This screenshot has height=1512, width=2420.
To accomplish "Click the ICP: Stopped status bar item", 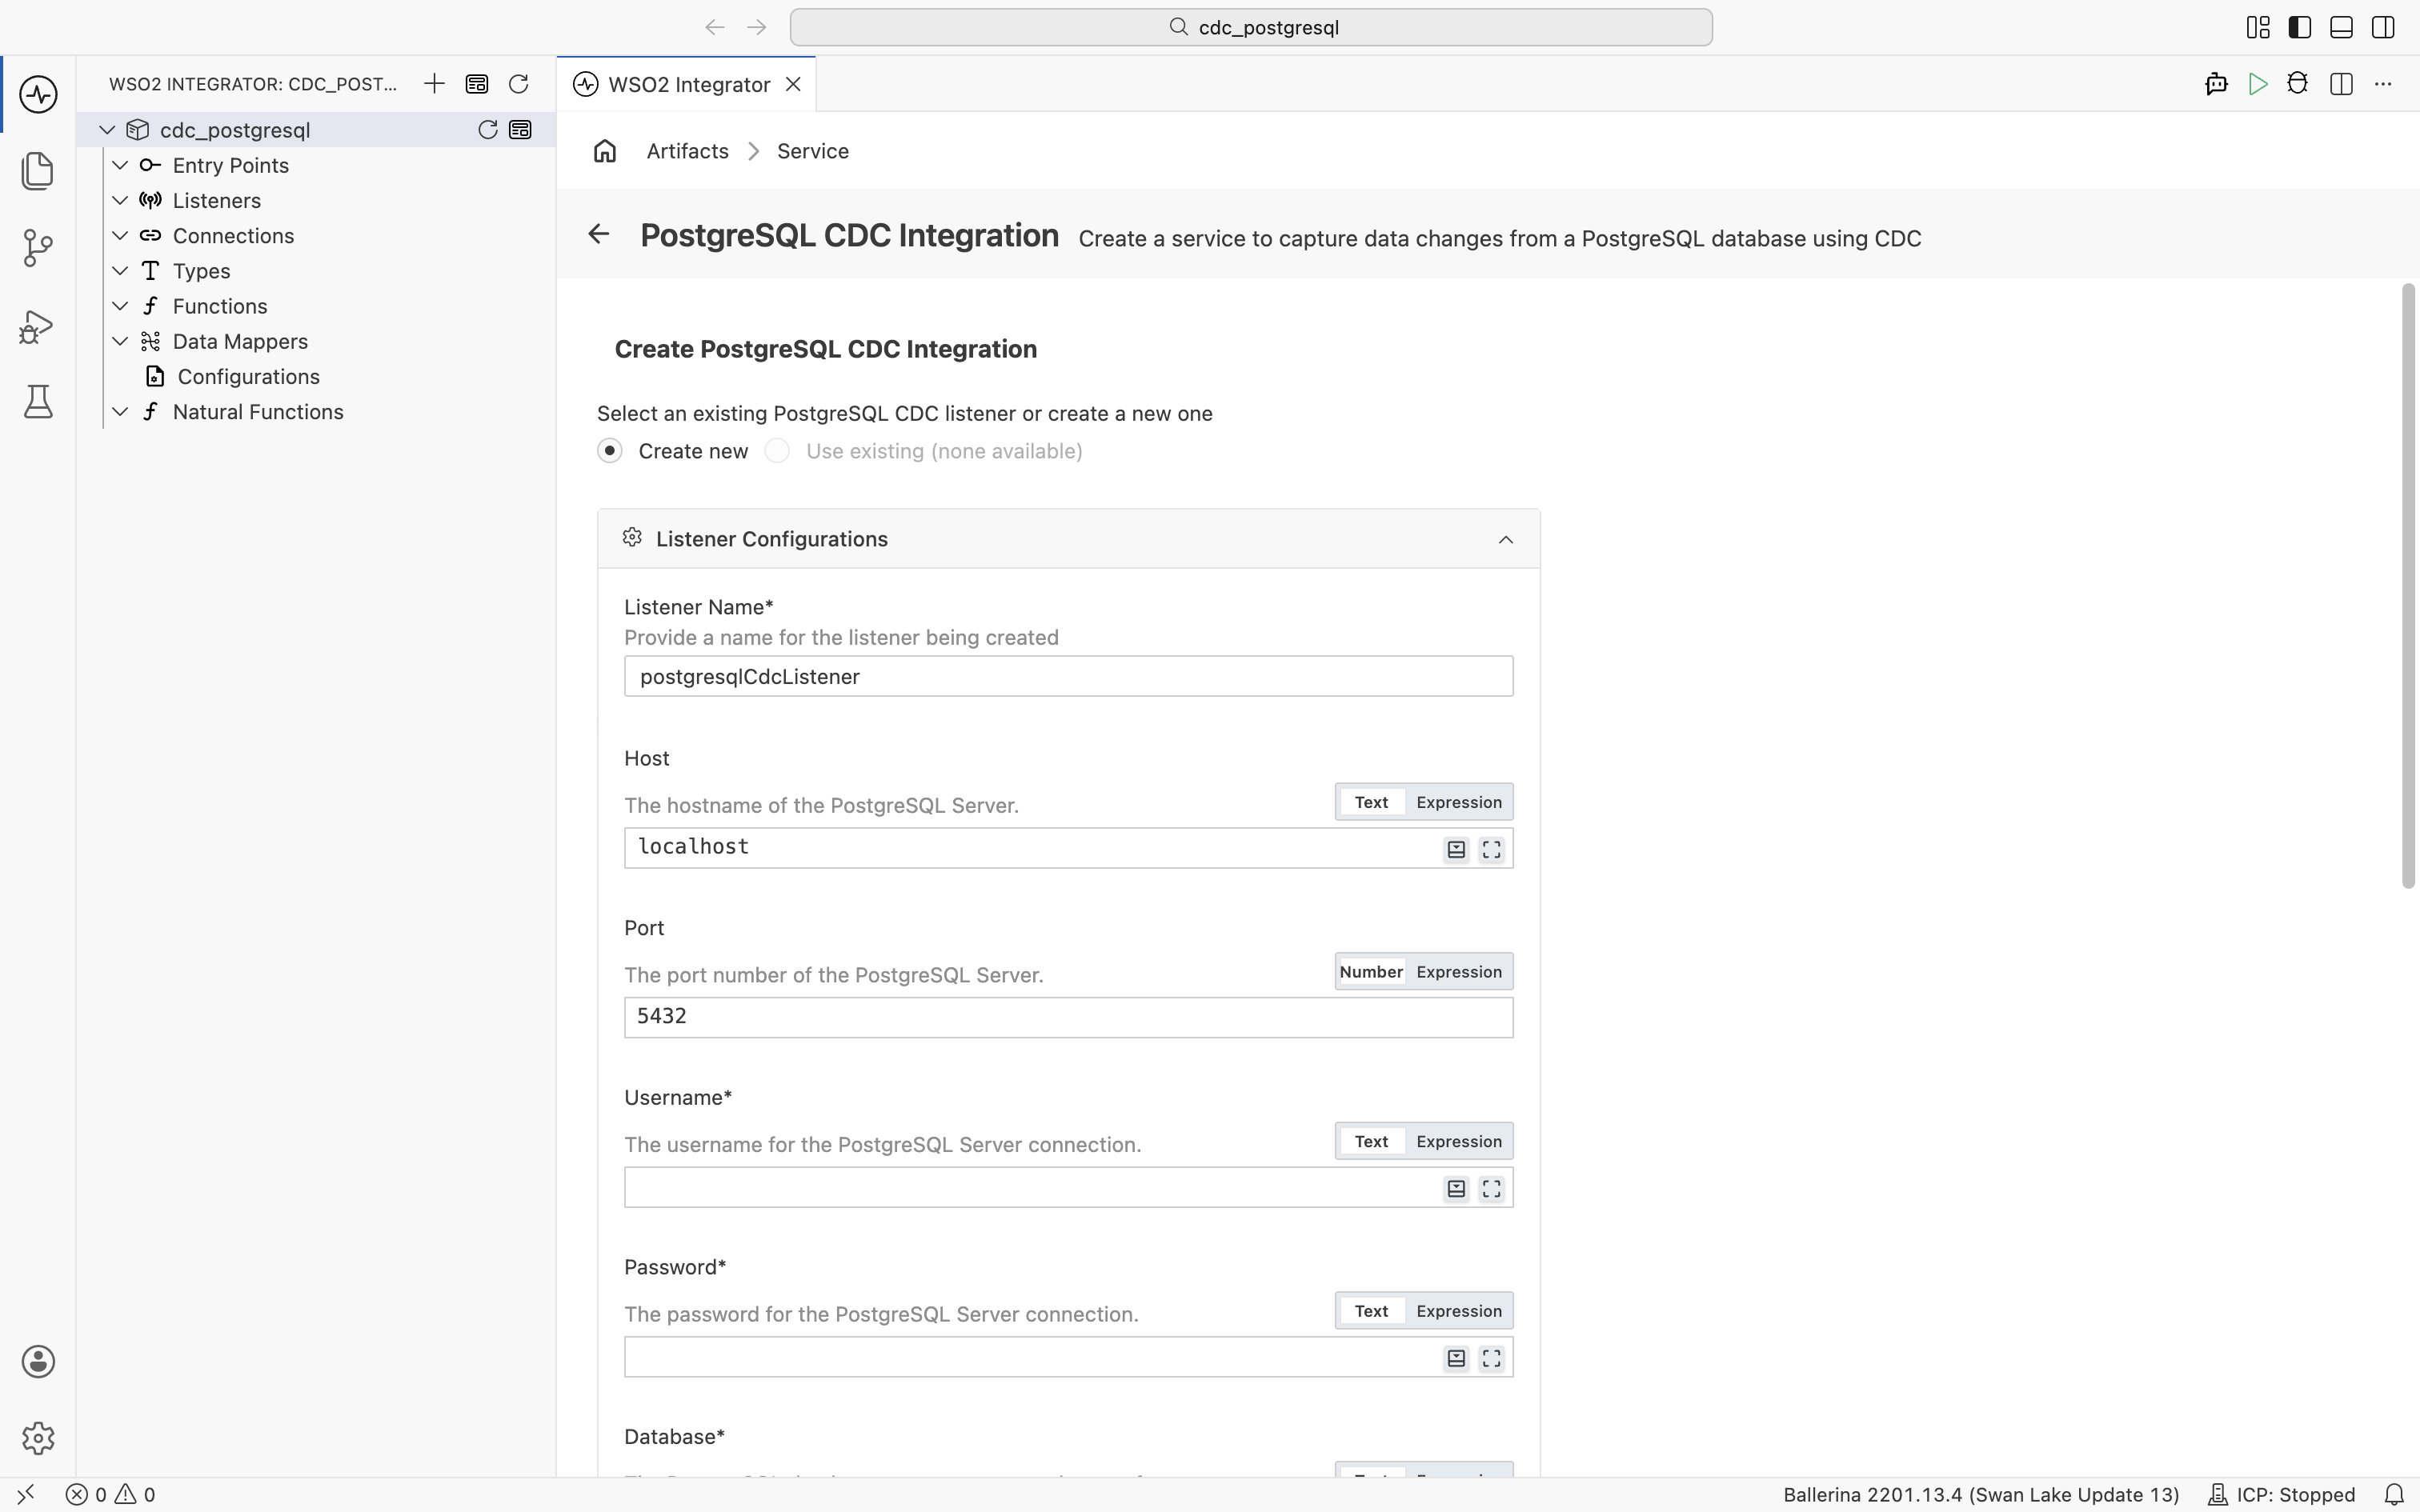I will pyautogui.click(x=2281, y=1495).
